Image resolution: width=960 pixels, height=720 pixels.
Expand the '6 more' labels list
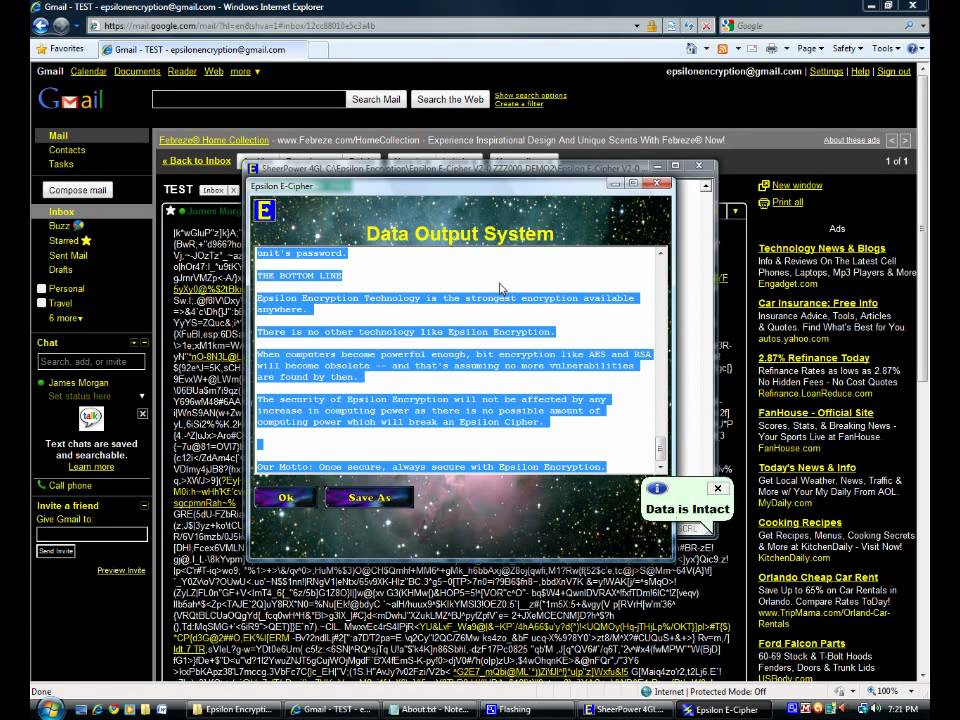pyautogui.click(x=66, y=318)
